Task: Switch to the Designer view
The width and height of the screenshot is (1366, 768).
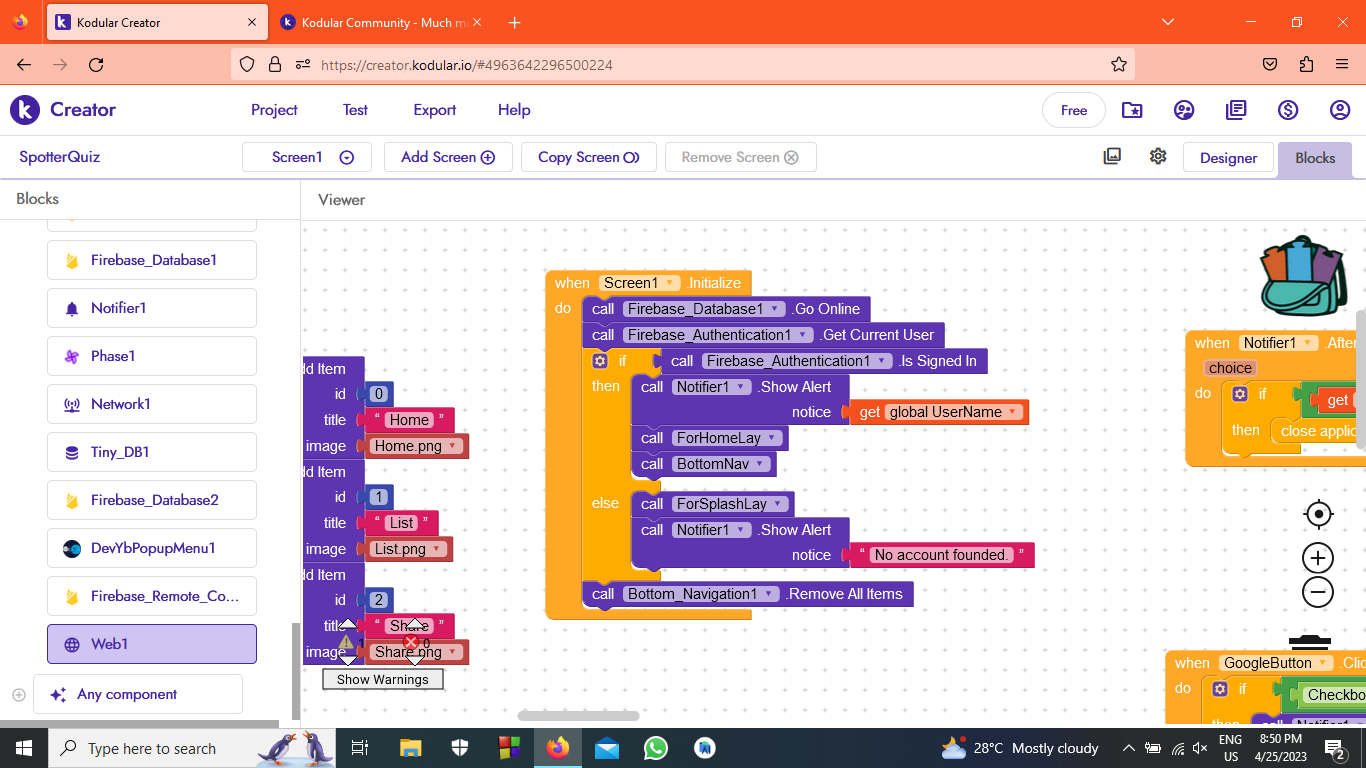Action: [1228, 158]
